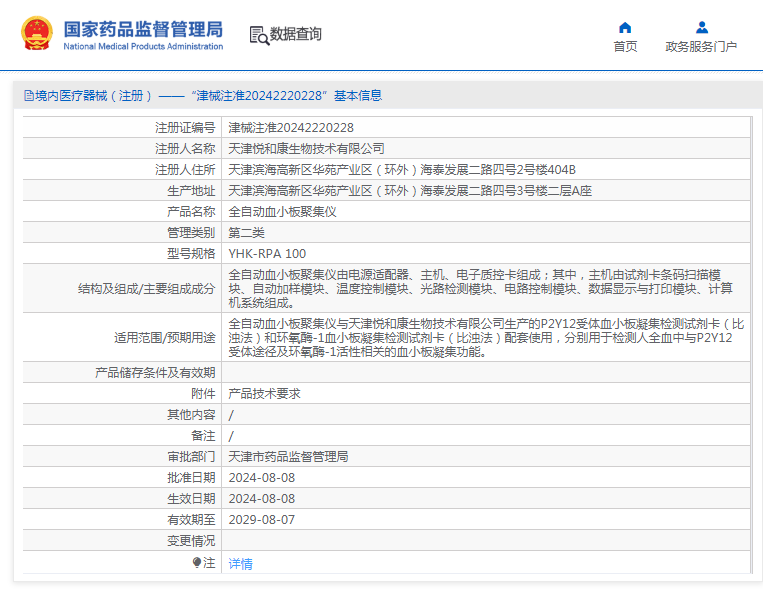The width and height of the screenshot is (763, 592).
Task: Select the structure description starting 全自动血小板聚集仪由电源适配器
Action: coord(481,289)
